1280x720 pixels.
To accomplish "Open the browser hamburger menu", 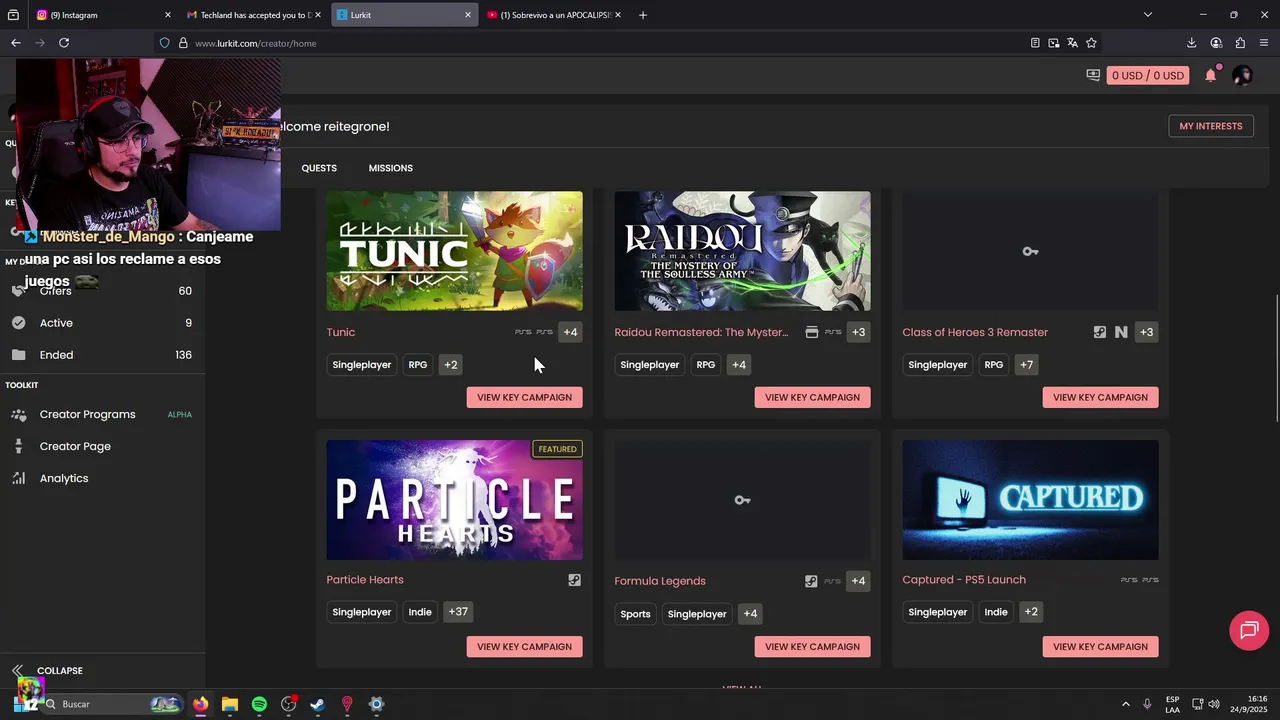I will [x=1264, y=43].
